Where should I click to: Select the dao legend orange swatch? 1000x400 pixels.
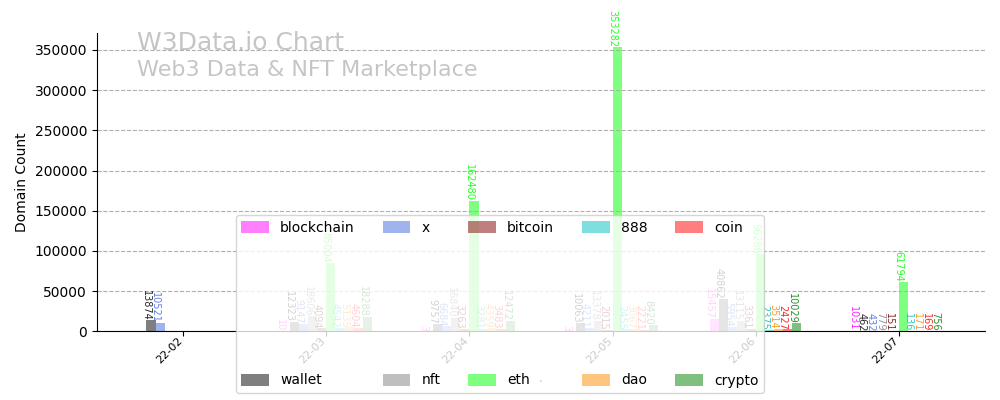pos(596,380)
